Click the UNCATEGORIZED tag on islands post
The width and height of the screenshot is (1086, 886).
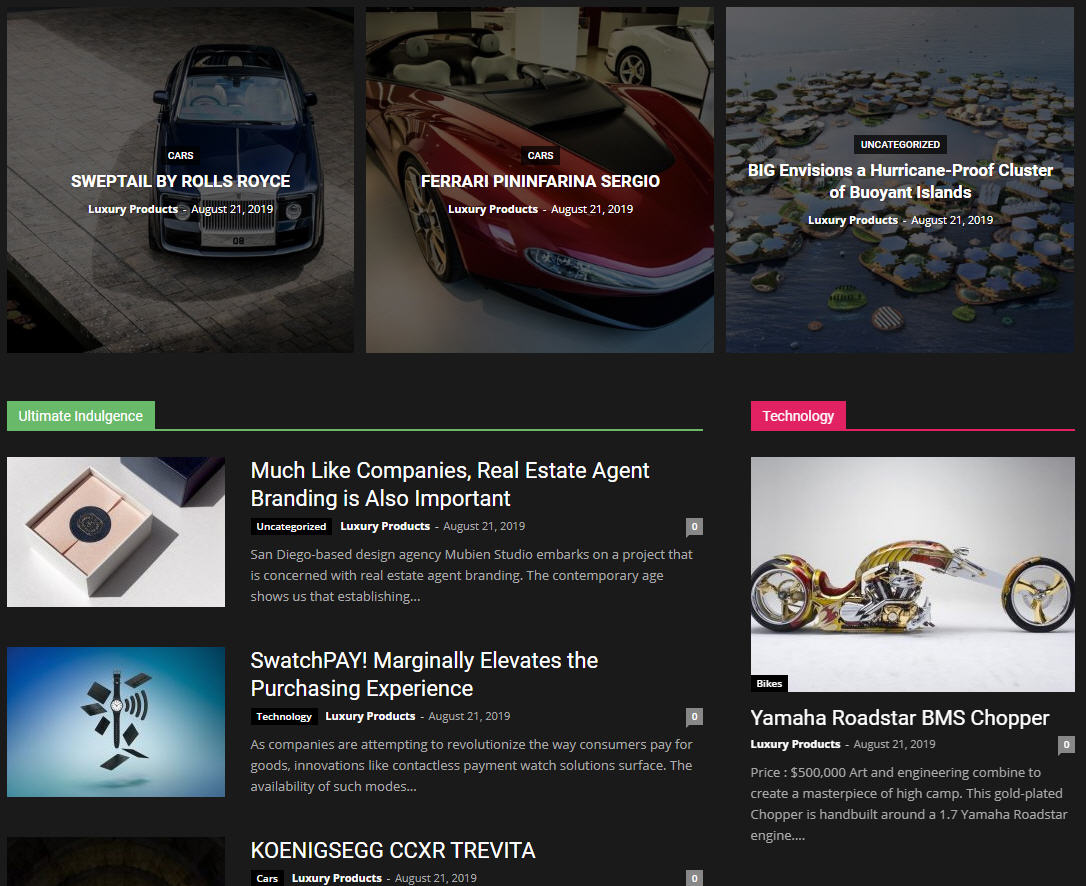tap(900, 144)
